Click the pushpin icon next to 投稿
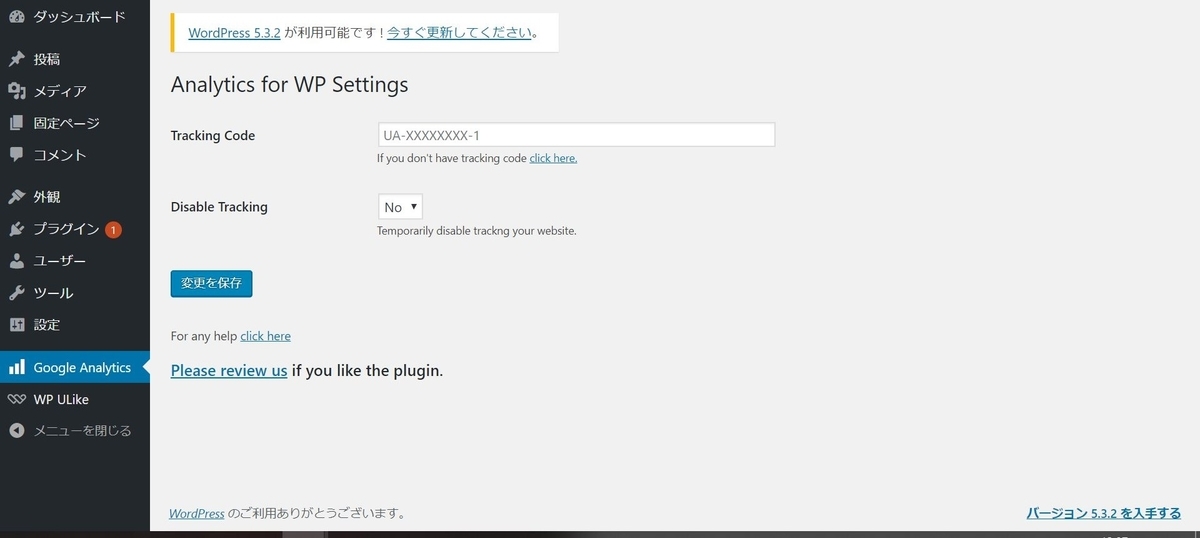1200x538 pixels. click(x=16, y=59)
